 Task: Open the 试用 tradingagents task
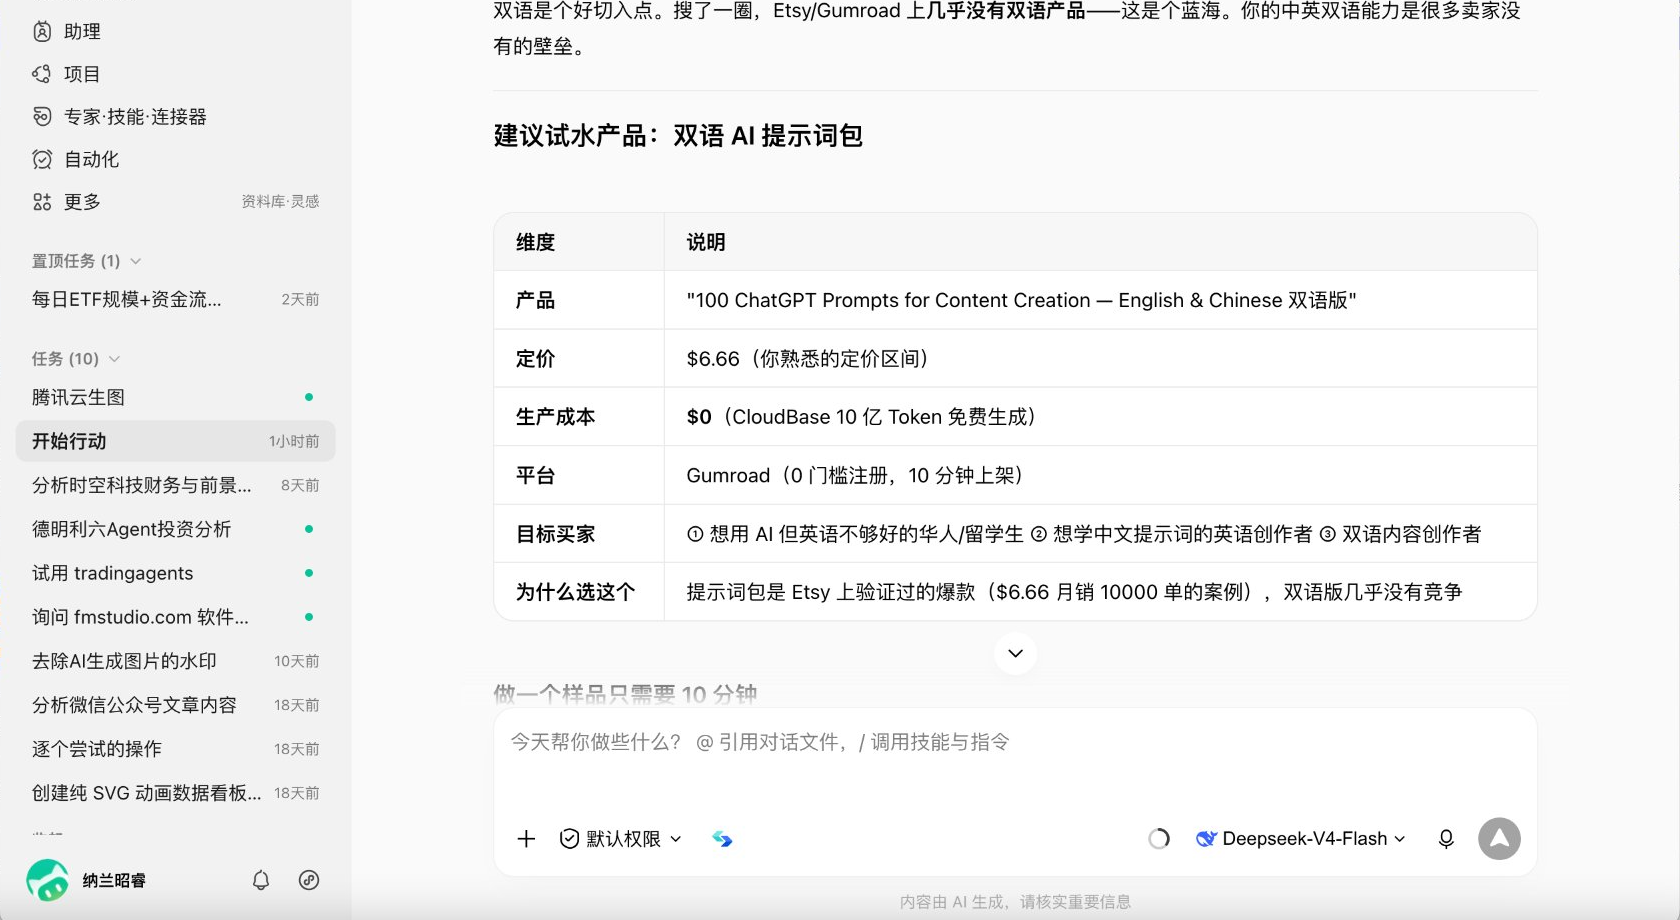pos(175,573)
